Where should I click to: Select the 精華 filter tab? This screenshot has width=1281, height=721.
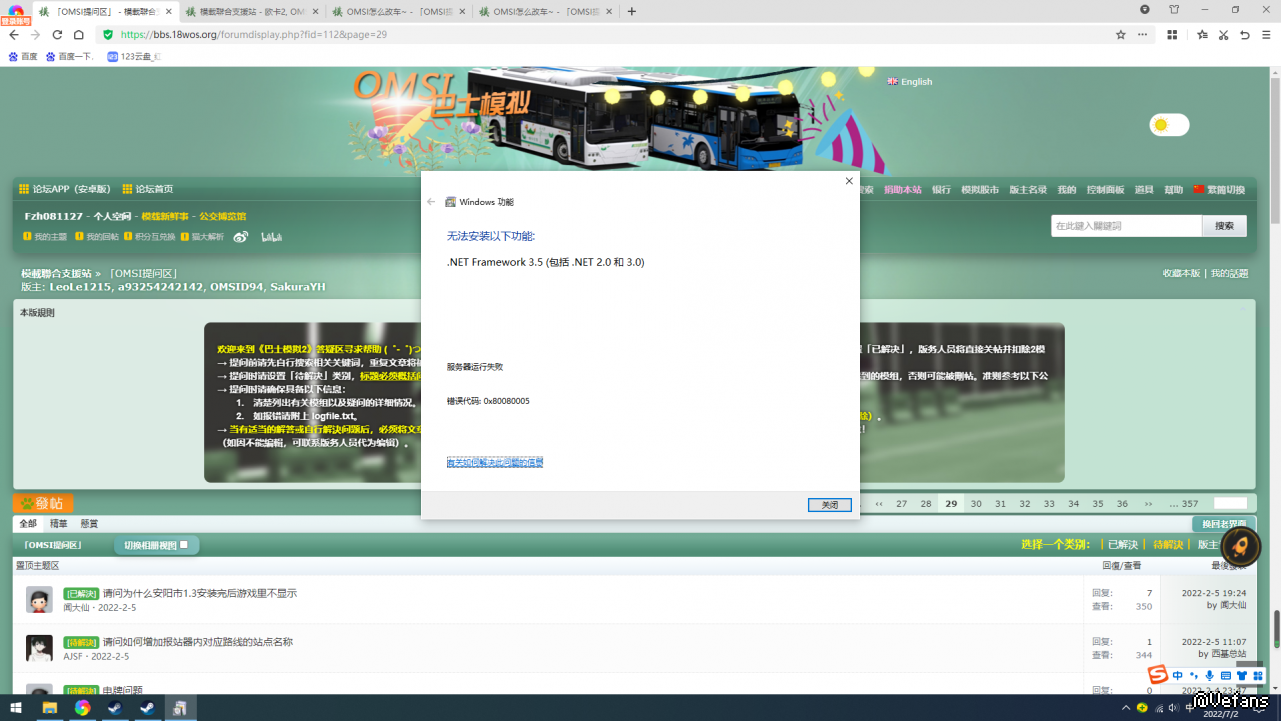coord(59,524)
